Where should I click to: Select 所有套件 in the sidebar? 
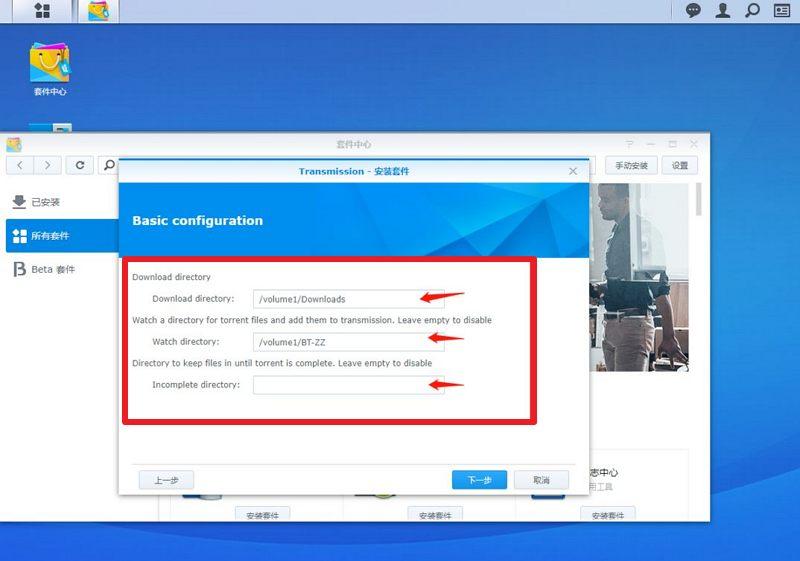(x=62, y=236)
